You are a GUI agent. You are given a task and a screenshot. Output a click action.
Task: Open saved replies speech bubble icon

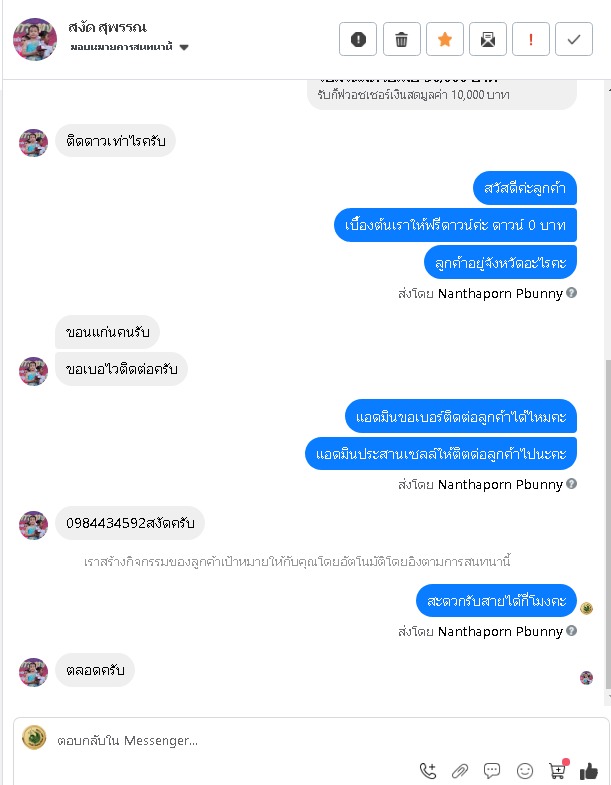(x=492, y=770)
